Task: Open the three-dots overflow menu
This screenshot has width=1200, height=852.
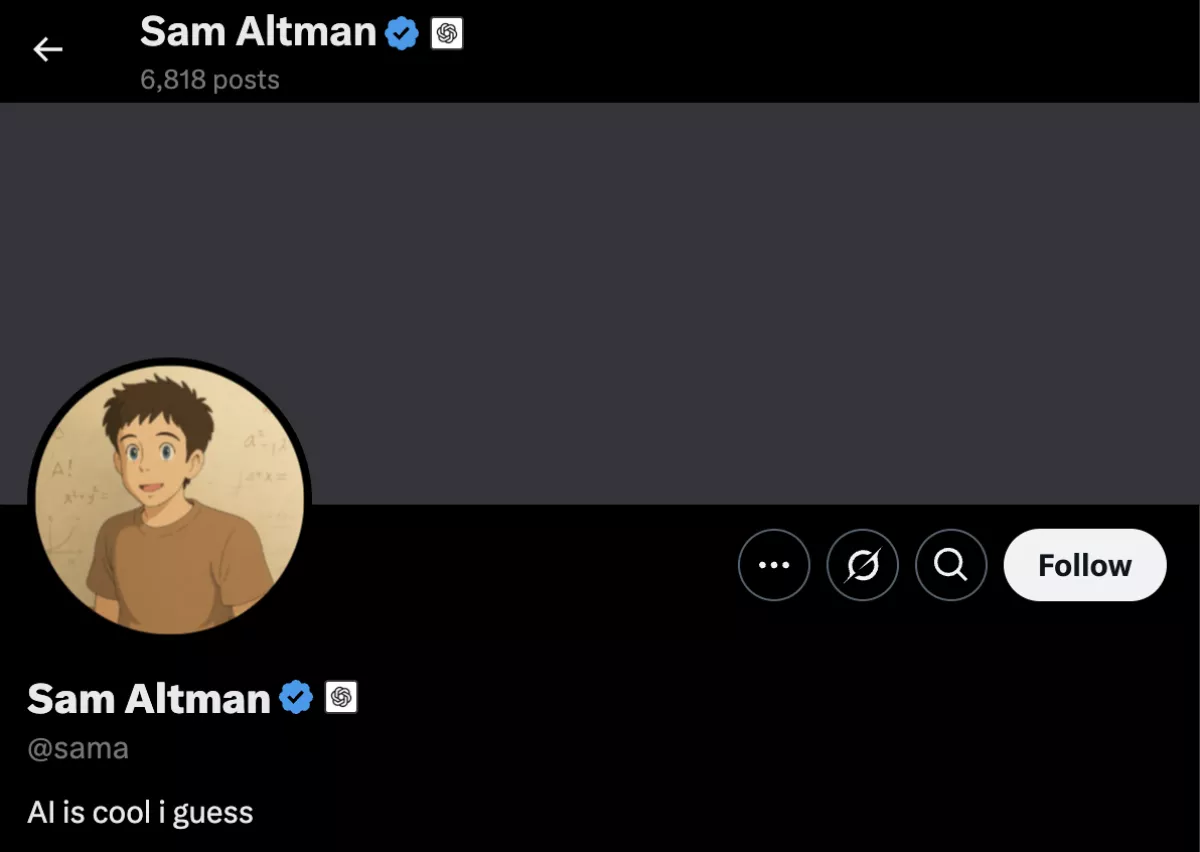Action: click(x=774, y=565)
